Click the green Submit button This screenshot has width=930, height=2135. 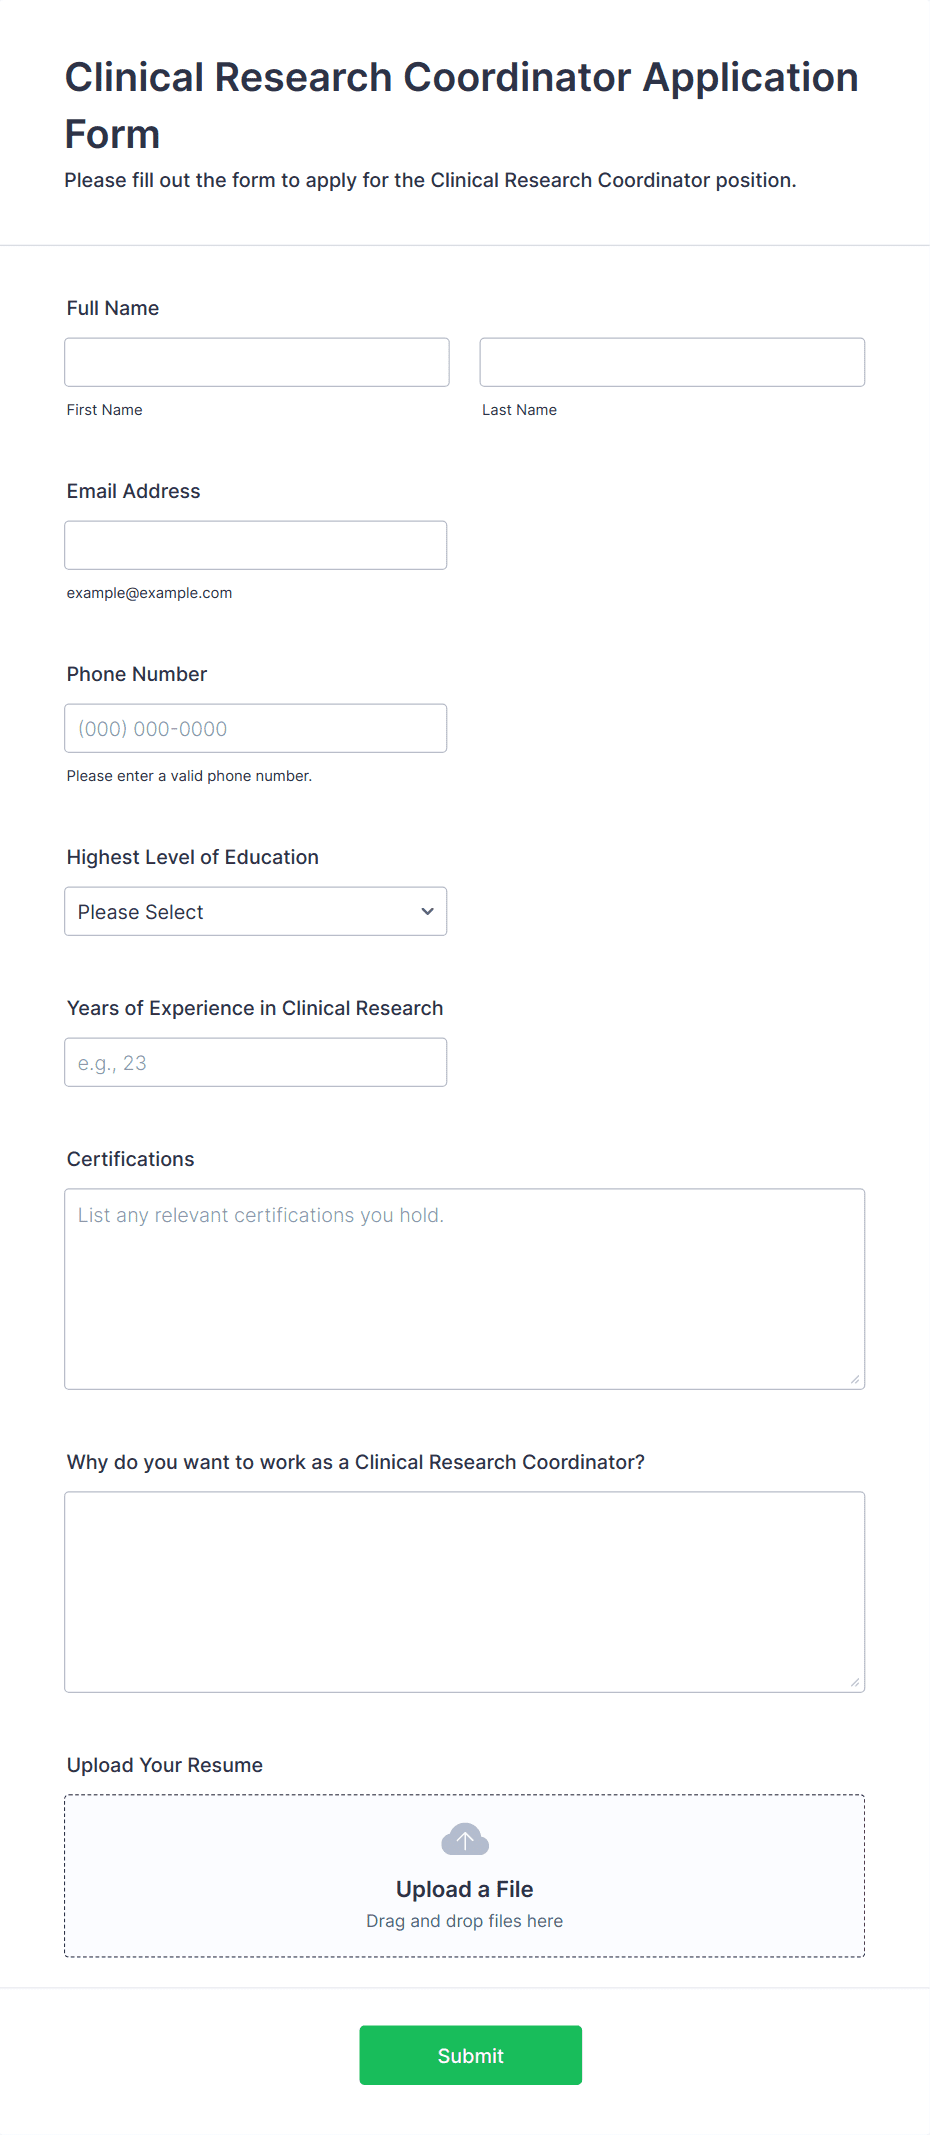[x=471, y=2055]
